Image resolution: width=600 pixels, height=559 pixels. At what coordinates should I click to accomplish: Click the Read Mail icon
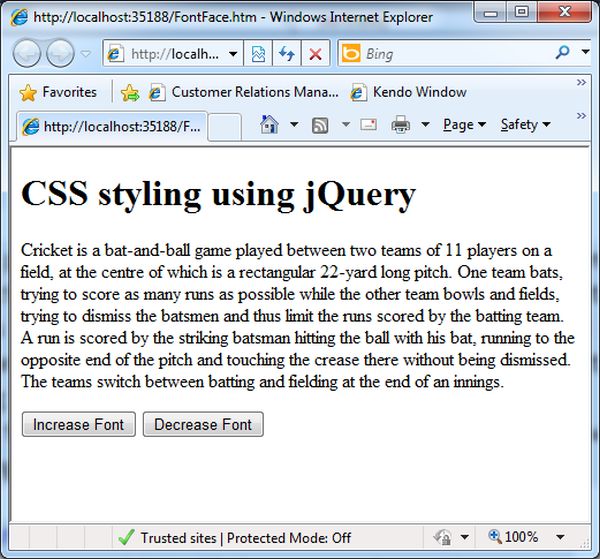tap(368, 124)
